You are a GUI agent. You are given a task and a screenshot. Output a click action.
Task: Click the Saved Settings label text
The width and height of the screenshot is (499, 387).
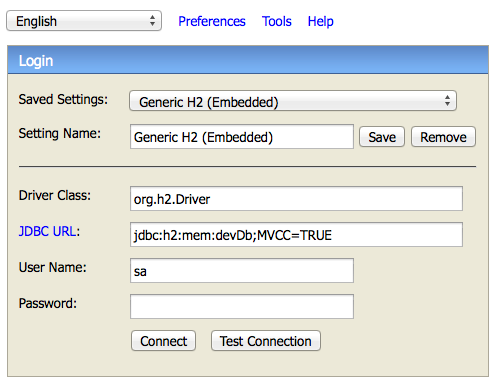pyautogui.click(x=63, y=99)
